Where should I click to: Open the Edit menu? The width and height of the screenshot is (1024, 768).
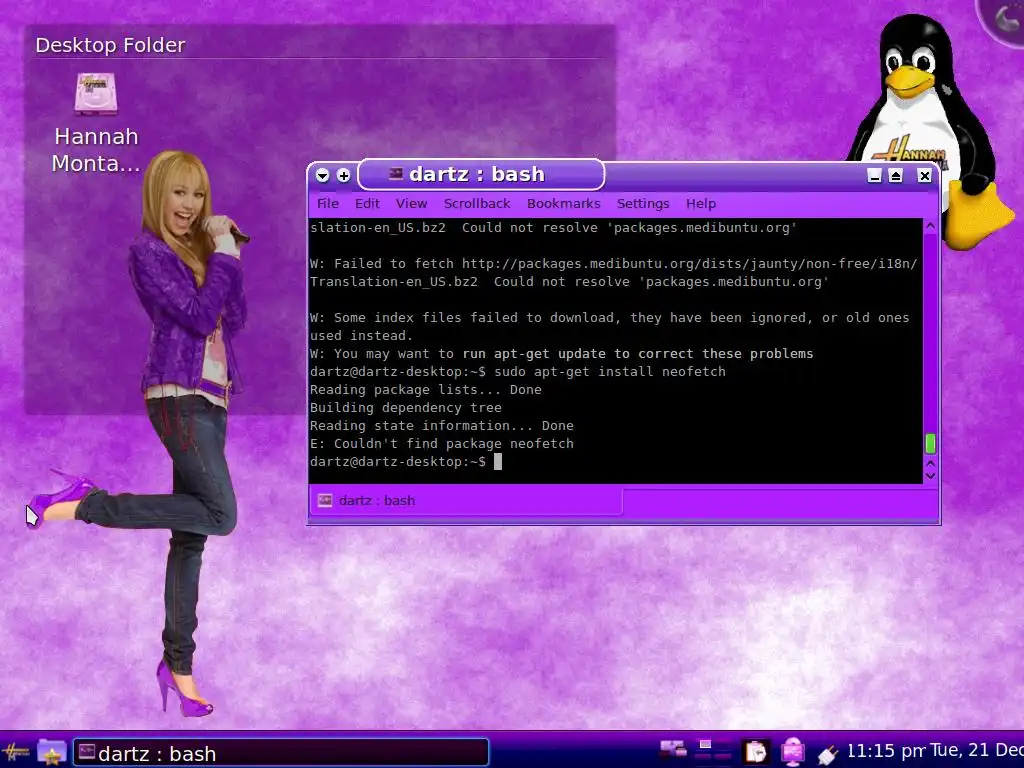367,204
